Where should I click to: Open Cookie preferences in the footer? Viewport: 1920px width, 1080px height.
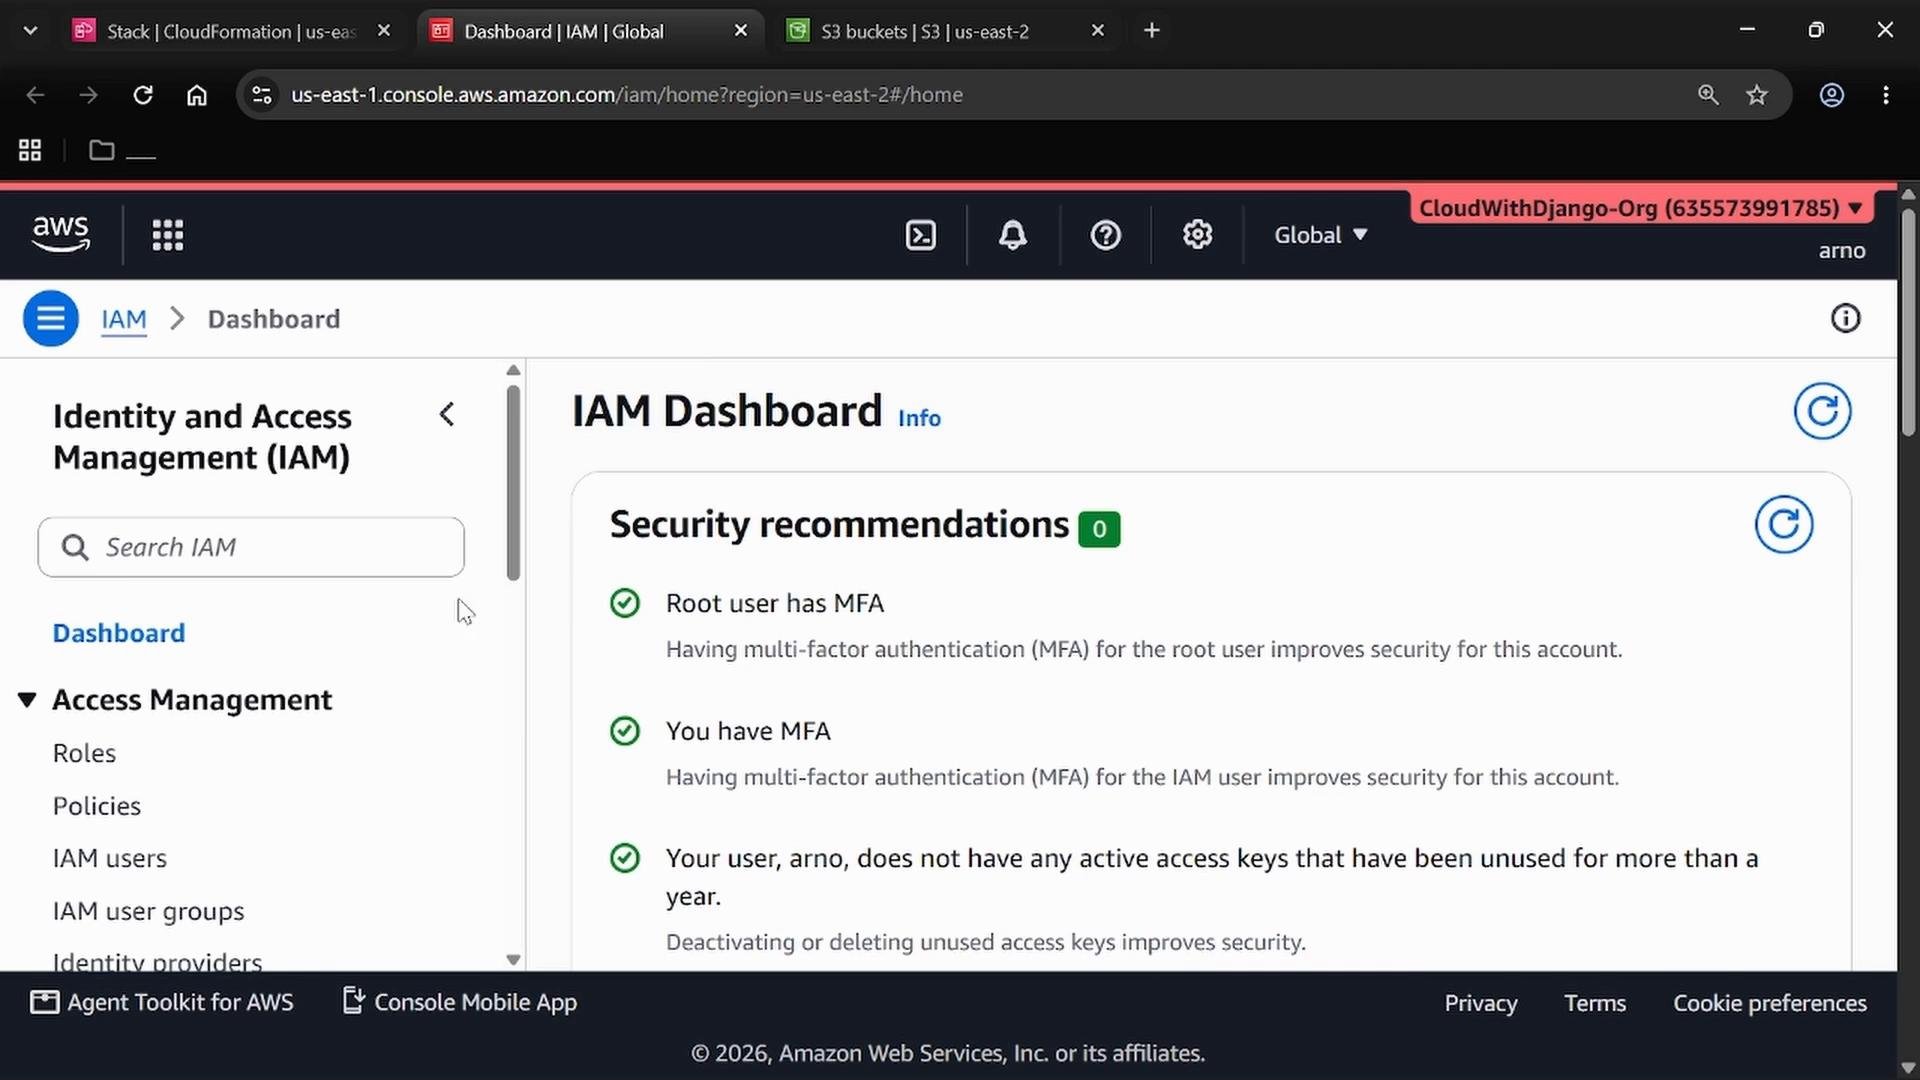pyautogui.click(x=1770, y=1003)
